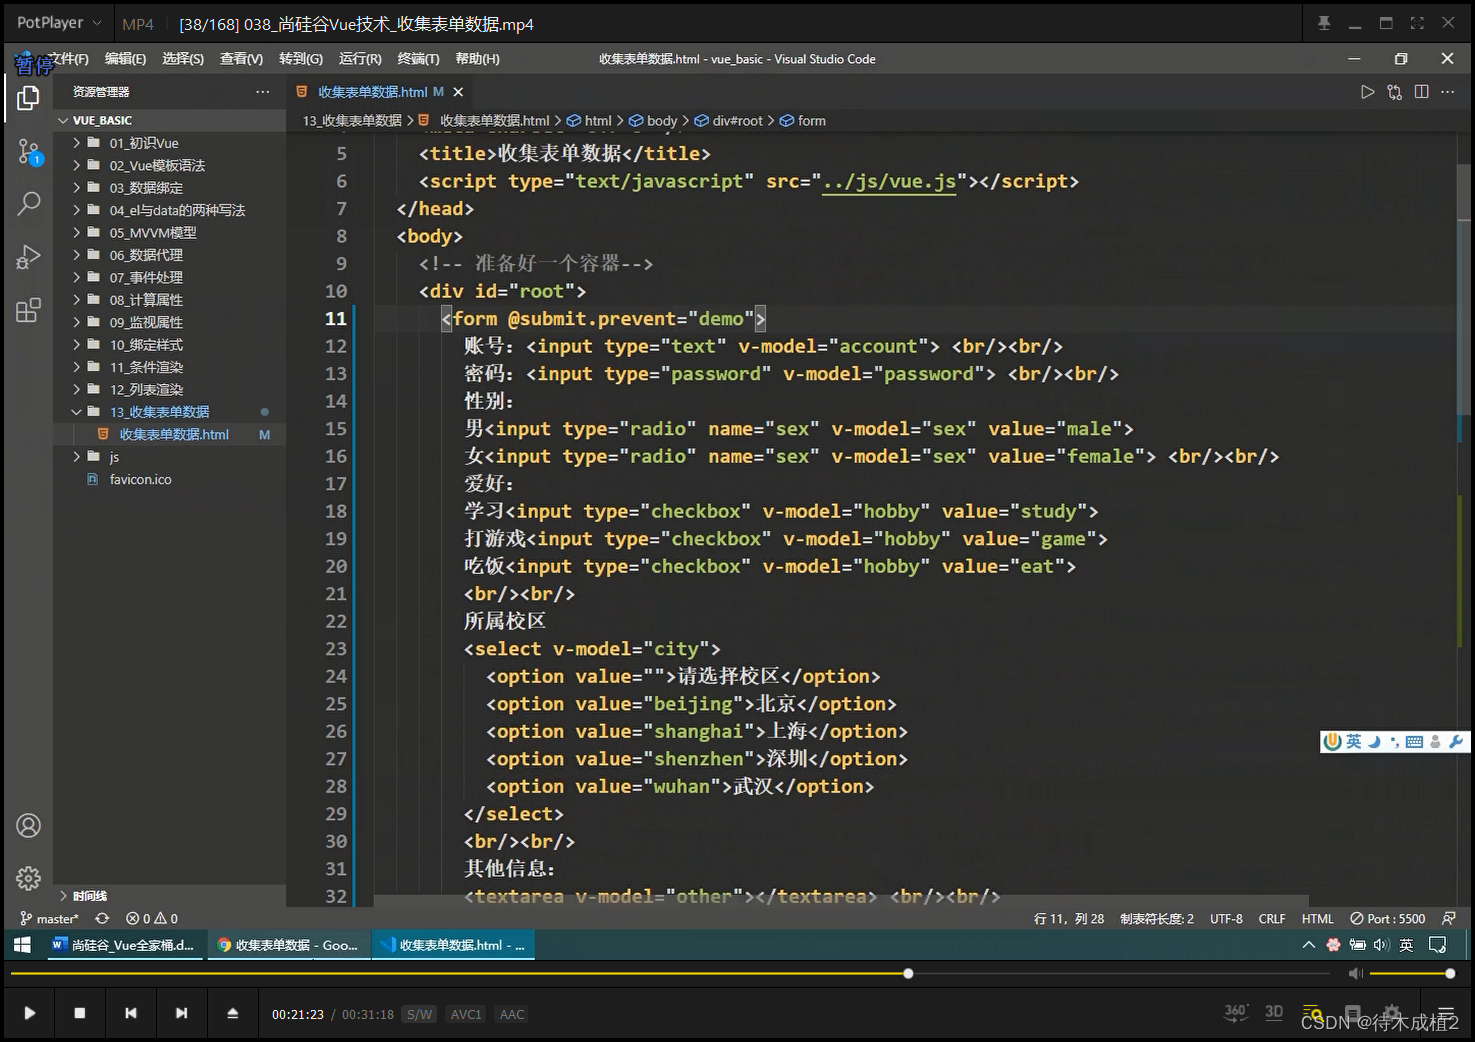Open the PotPlayer playlist menu icon
The image size is (1475, 1042).
click(1446, 1013)
